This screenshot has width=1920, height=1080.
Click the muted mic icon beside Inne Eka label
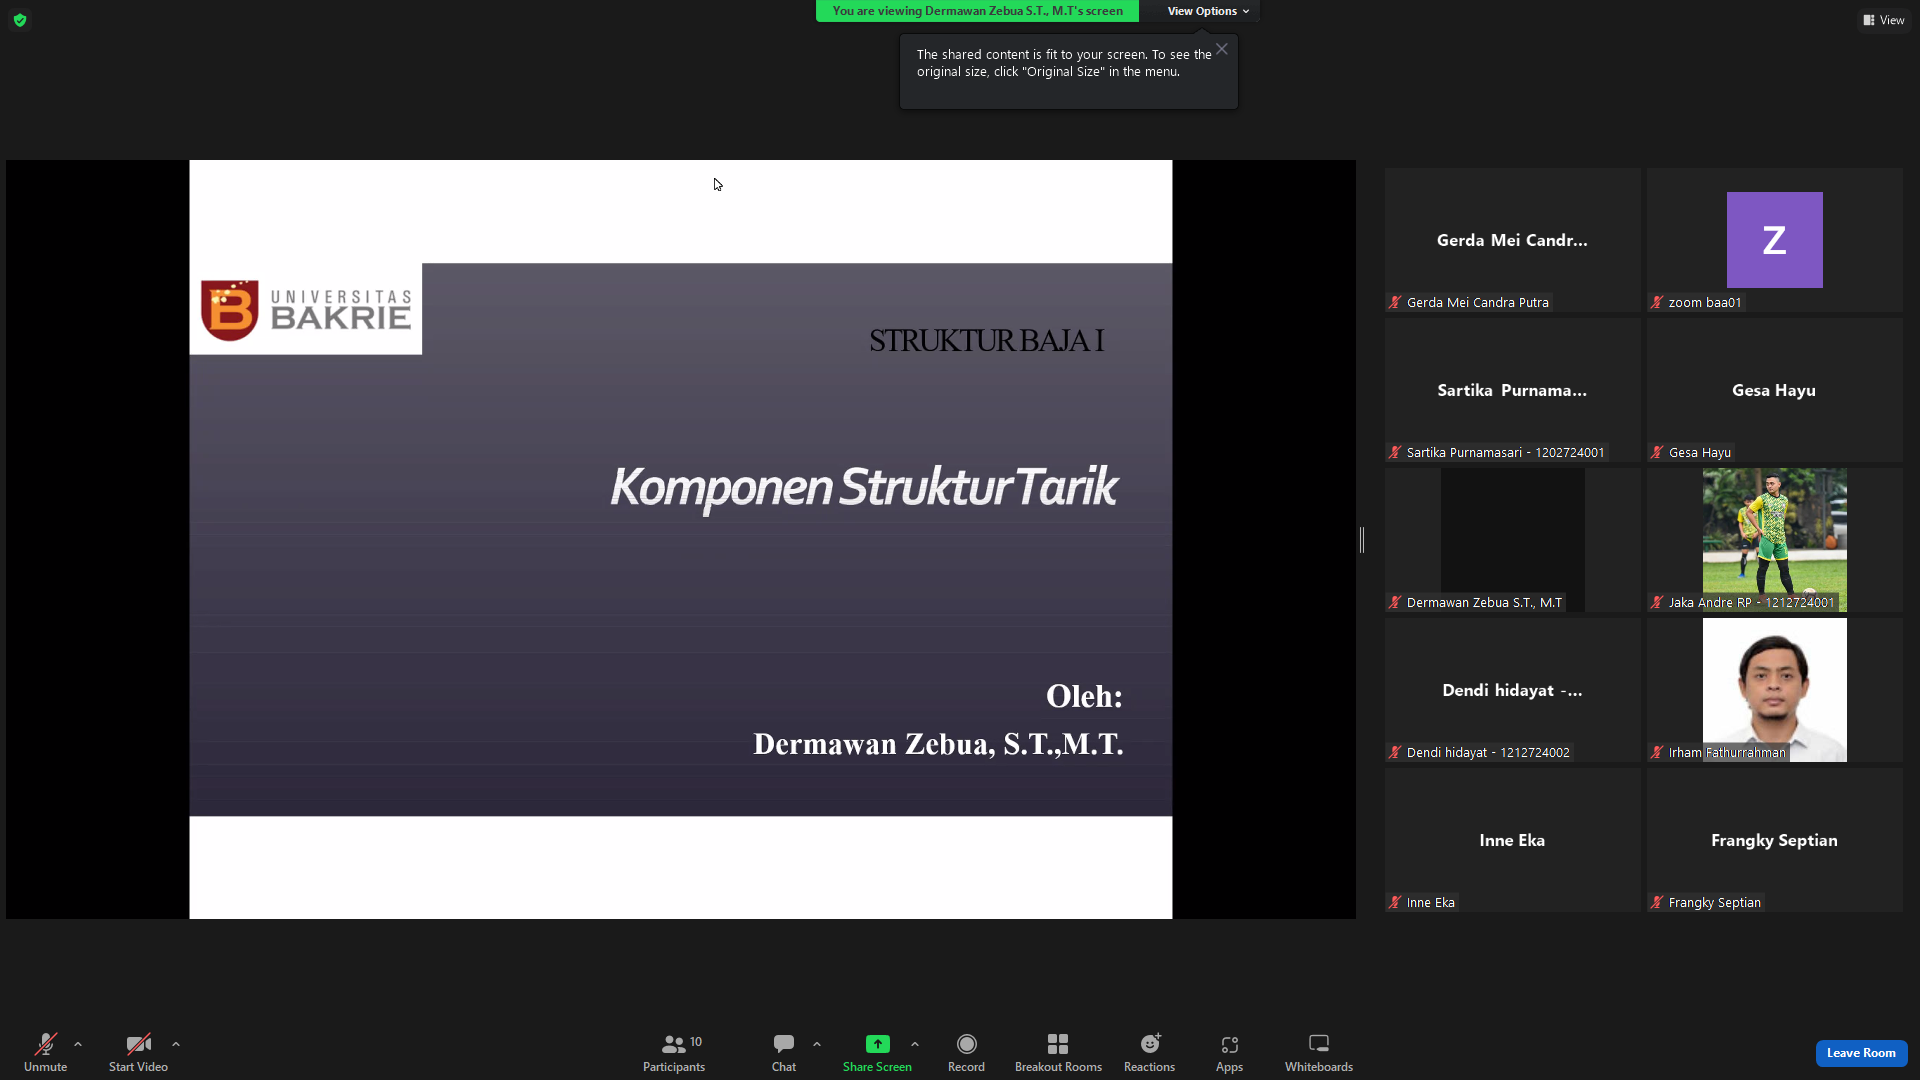point(1395,902)
